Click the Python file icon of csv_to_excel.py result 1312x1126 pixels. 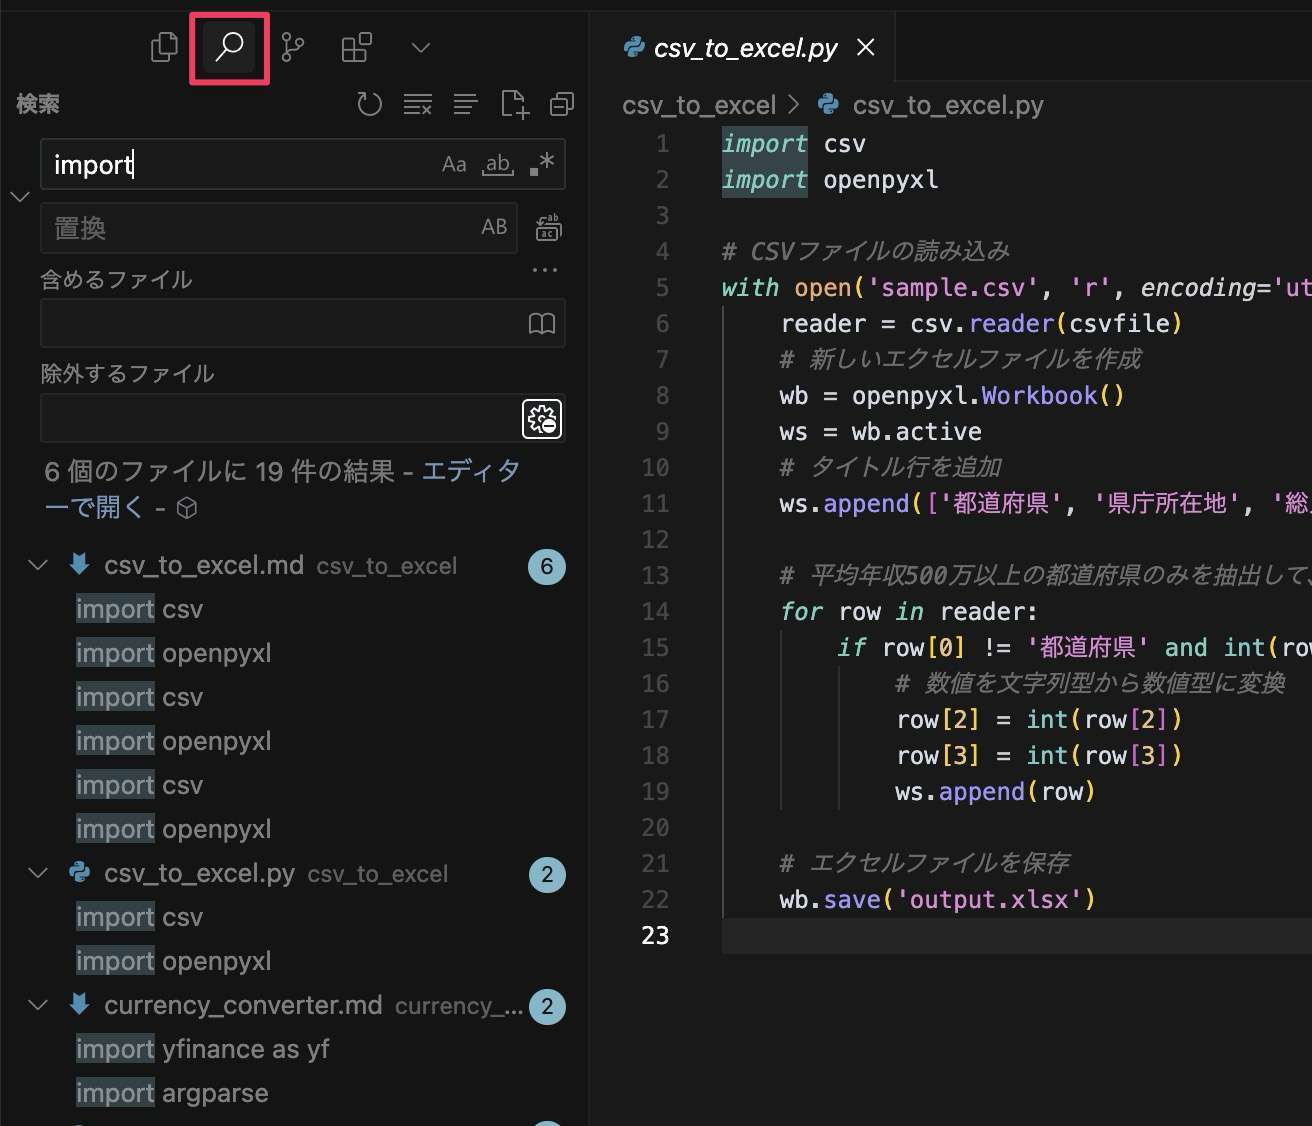tap(79, 872)
